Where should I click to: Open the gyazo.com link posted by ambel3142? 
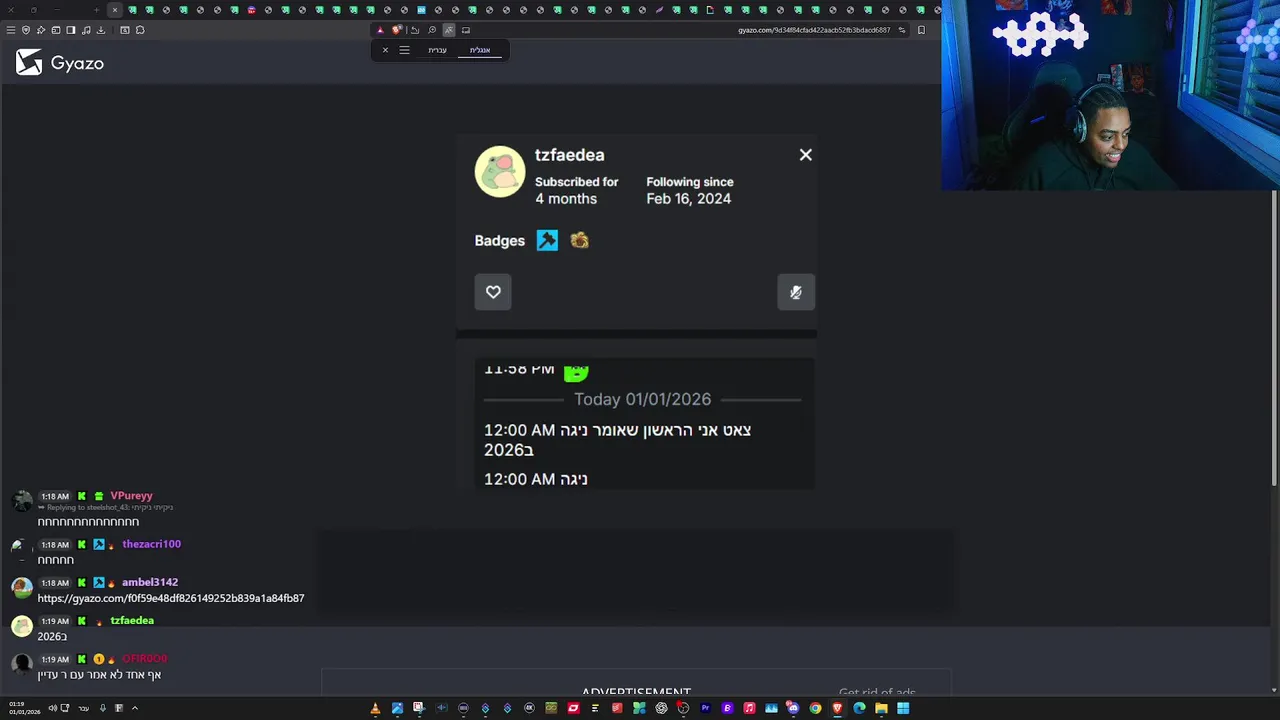click(x=171, y=598)
